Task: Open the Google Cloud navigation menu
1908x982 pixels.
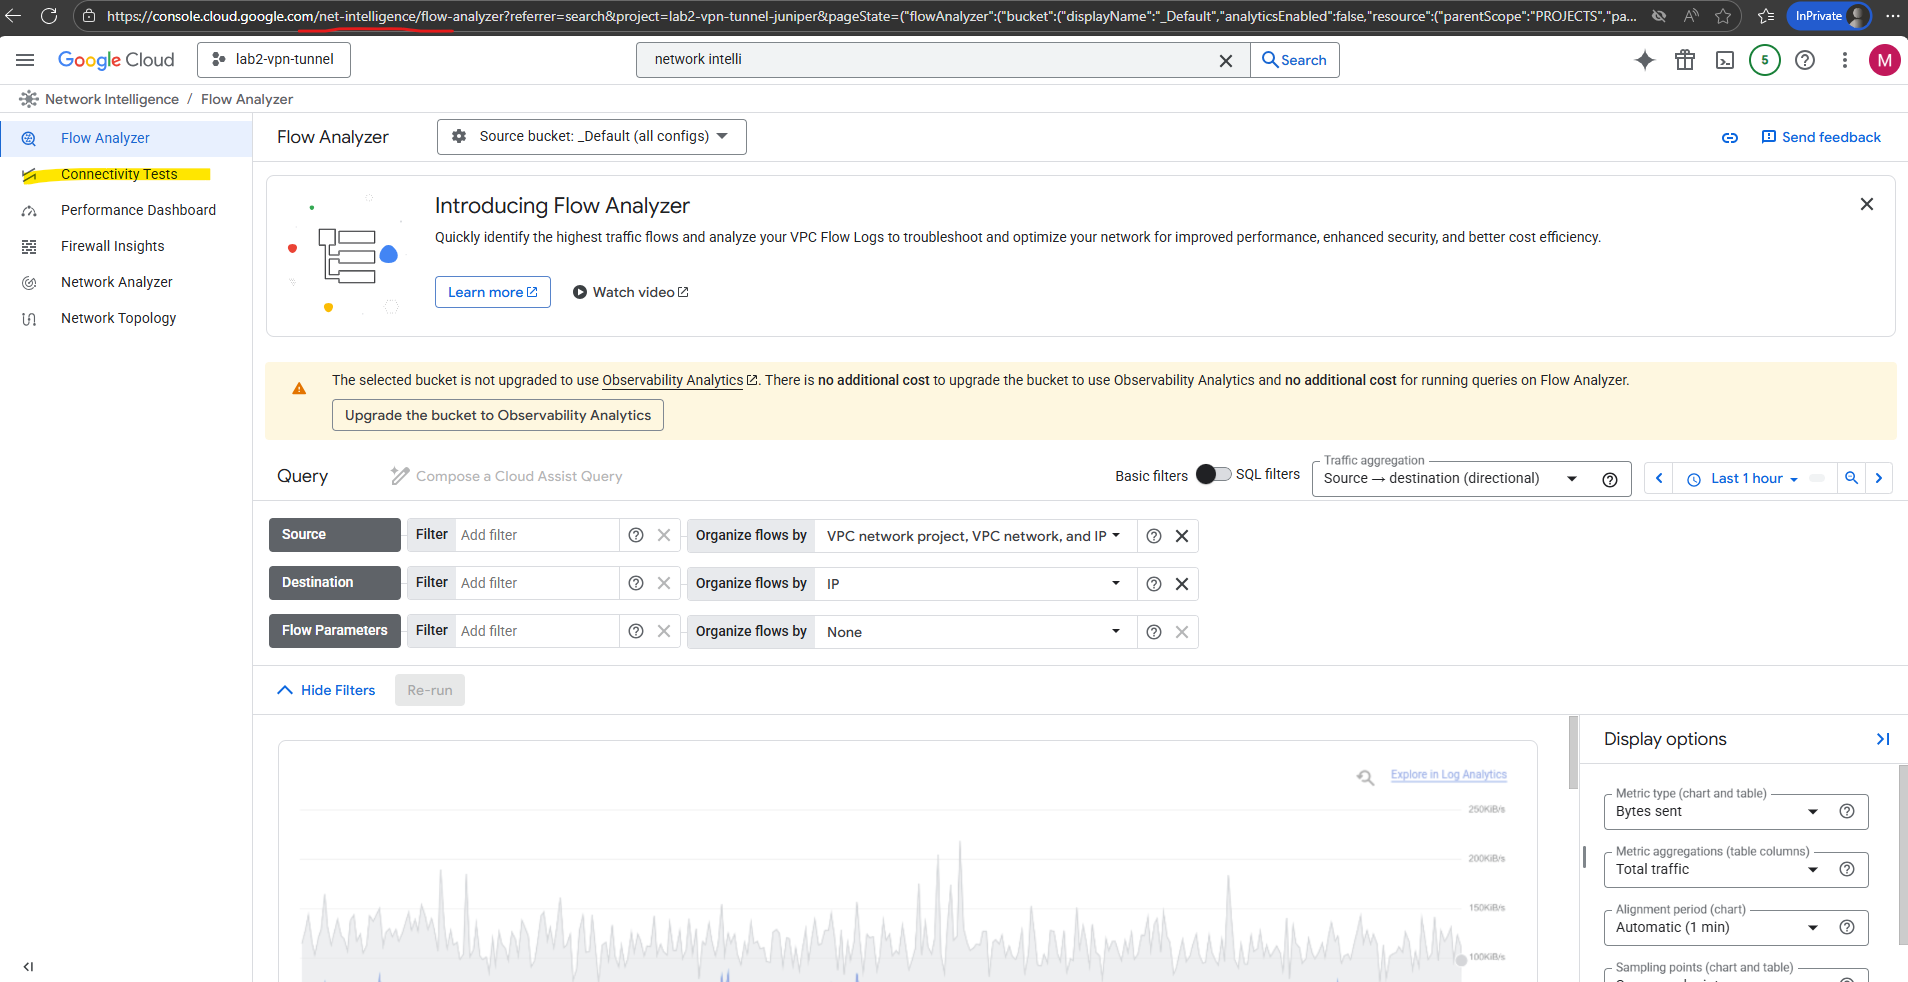Action: [25, 60]
